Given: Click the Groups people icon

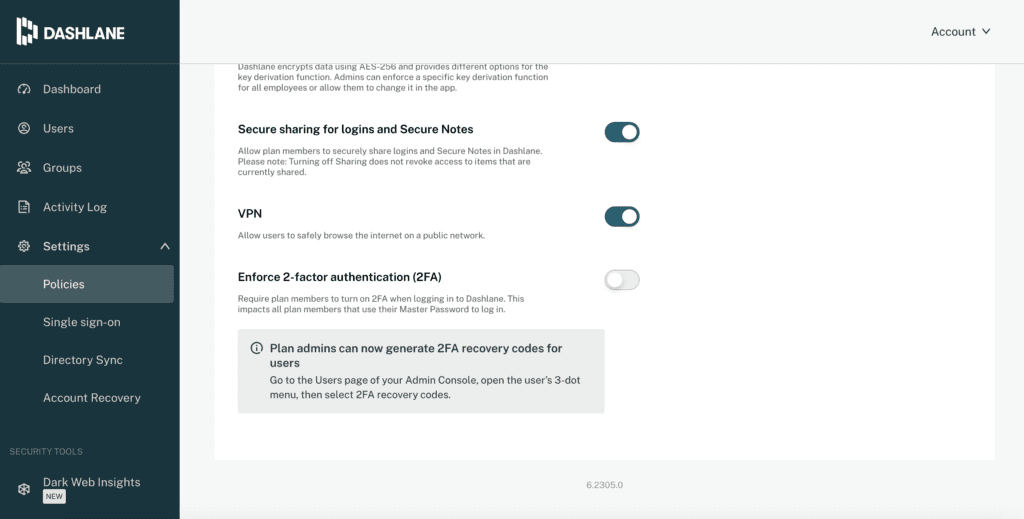Looking at the screenshot, I should coord(24,168).
